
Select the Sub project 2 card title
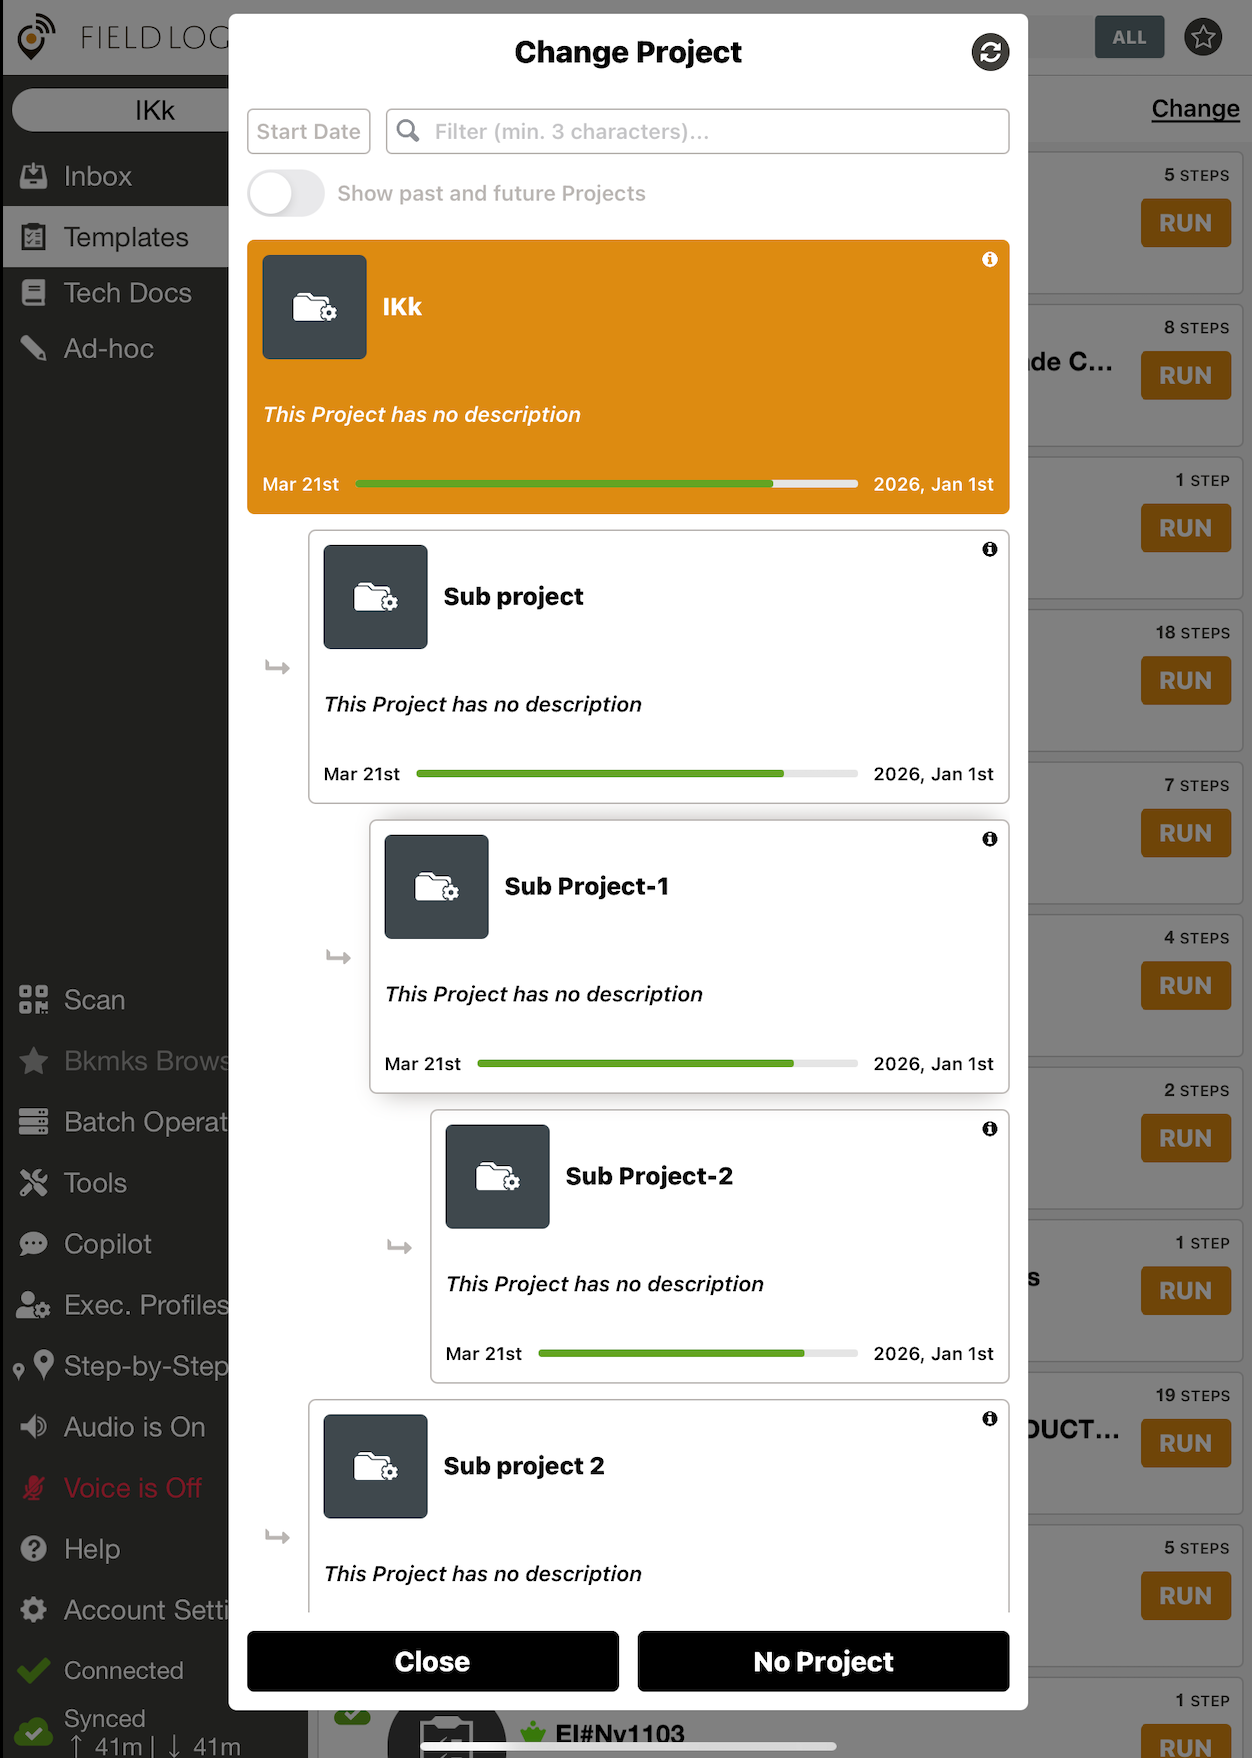pyautogui.click(x=524, y=1466)
